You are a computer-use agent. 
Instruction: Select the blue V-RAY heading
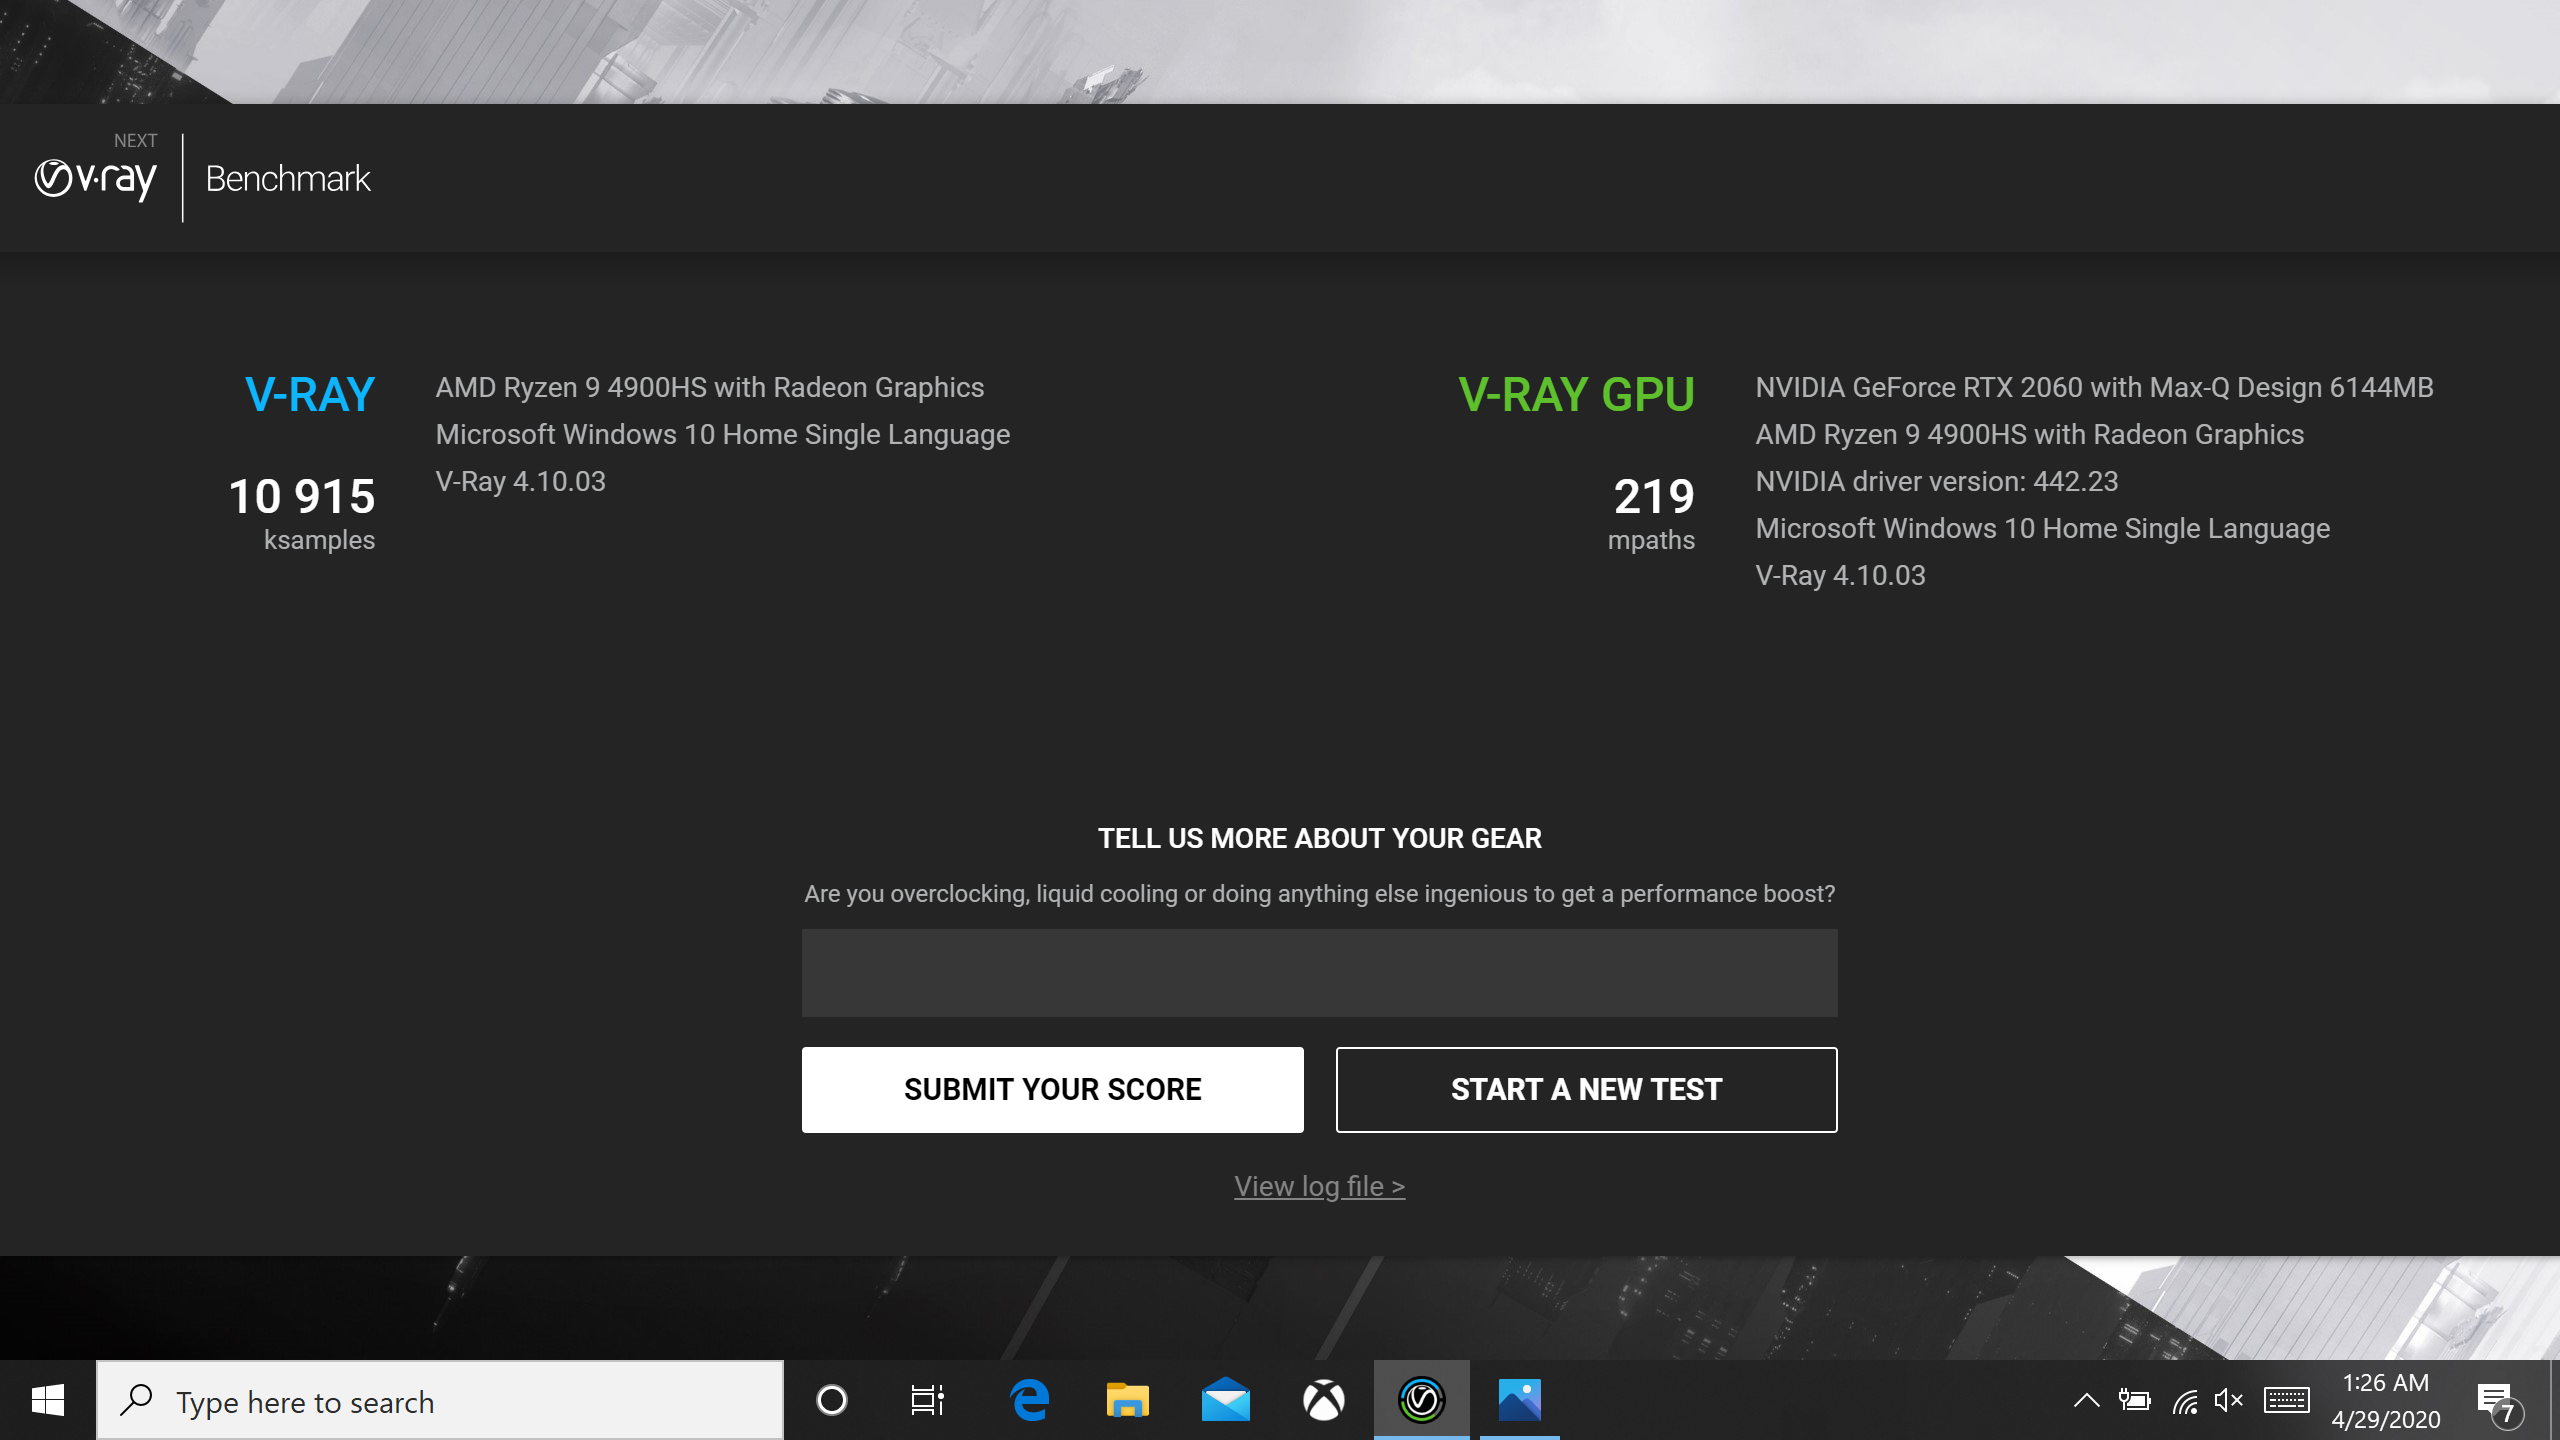310,394
